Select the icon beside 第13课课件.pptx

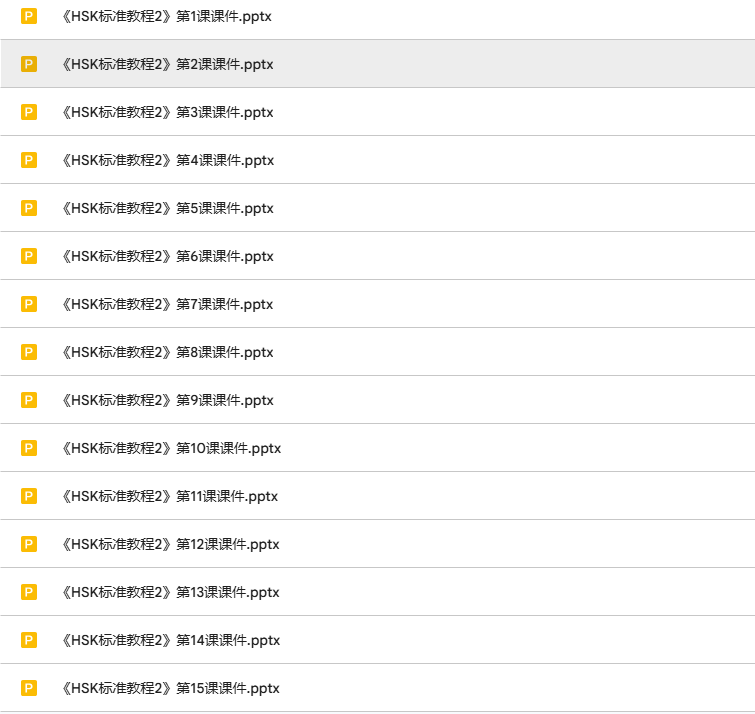click(x=29, y=592)
